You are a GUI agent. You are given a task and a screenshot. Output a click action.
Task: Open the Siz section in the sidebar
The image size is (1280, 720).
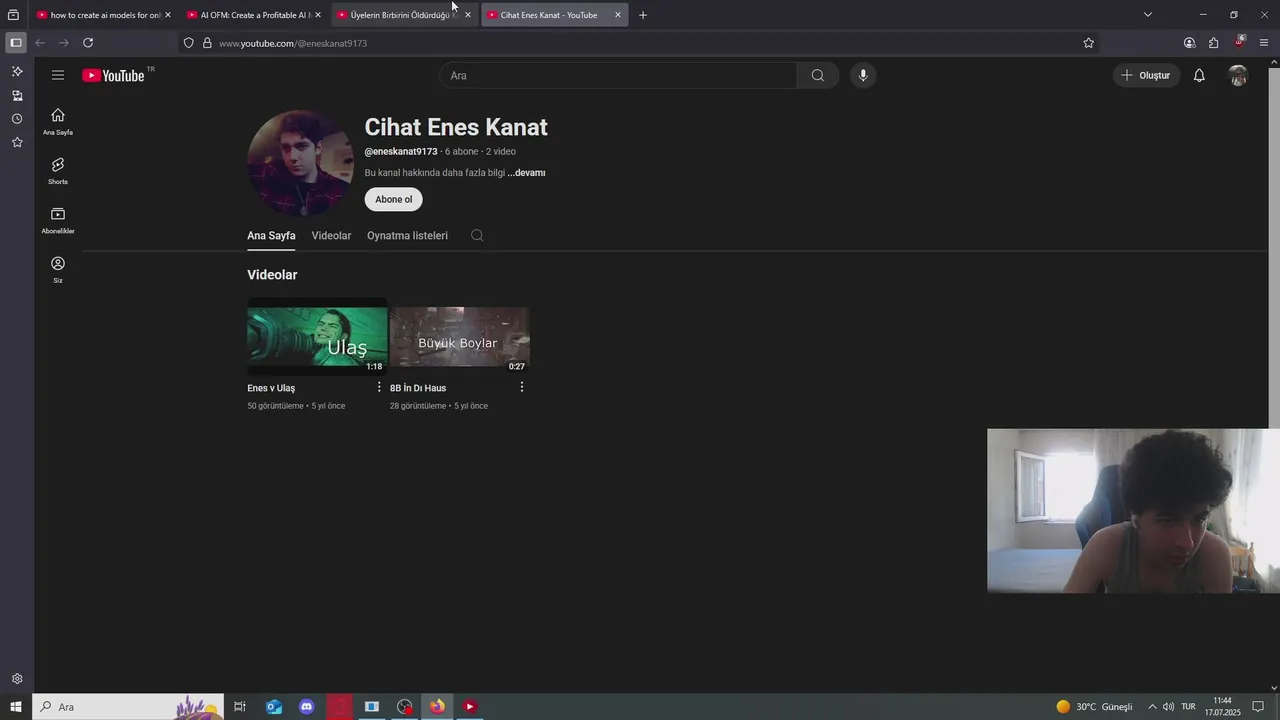tap(58, 269)
